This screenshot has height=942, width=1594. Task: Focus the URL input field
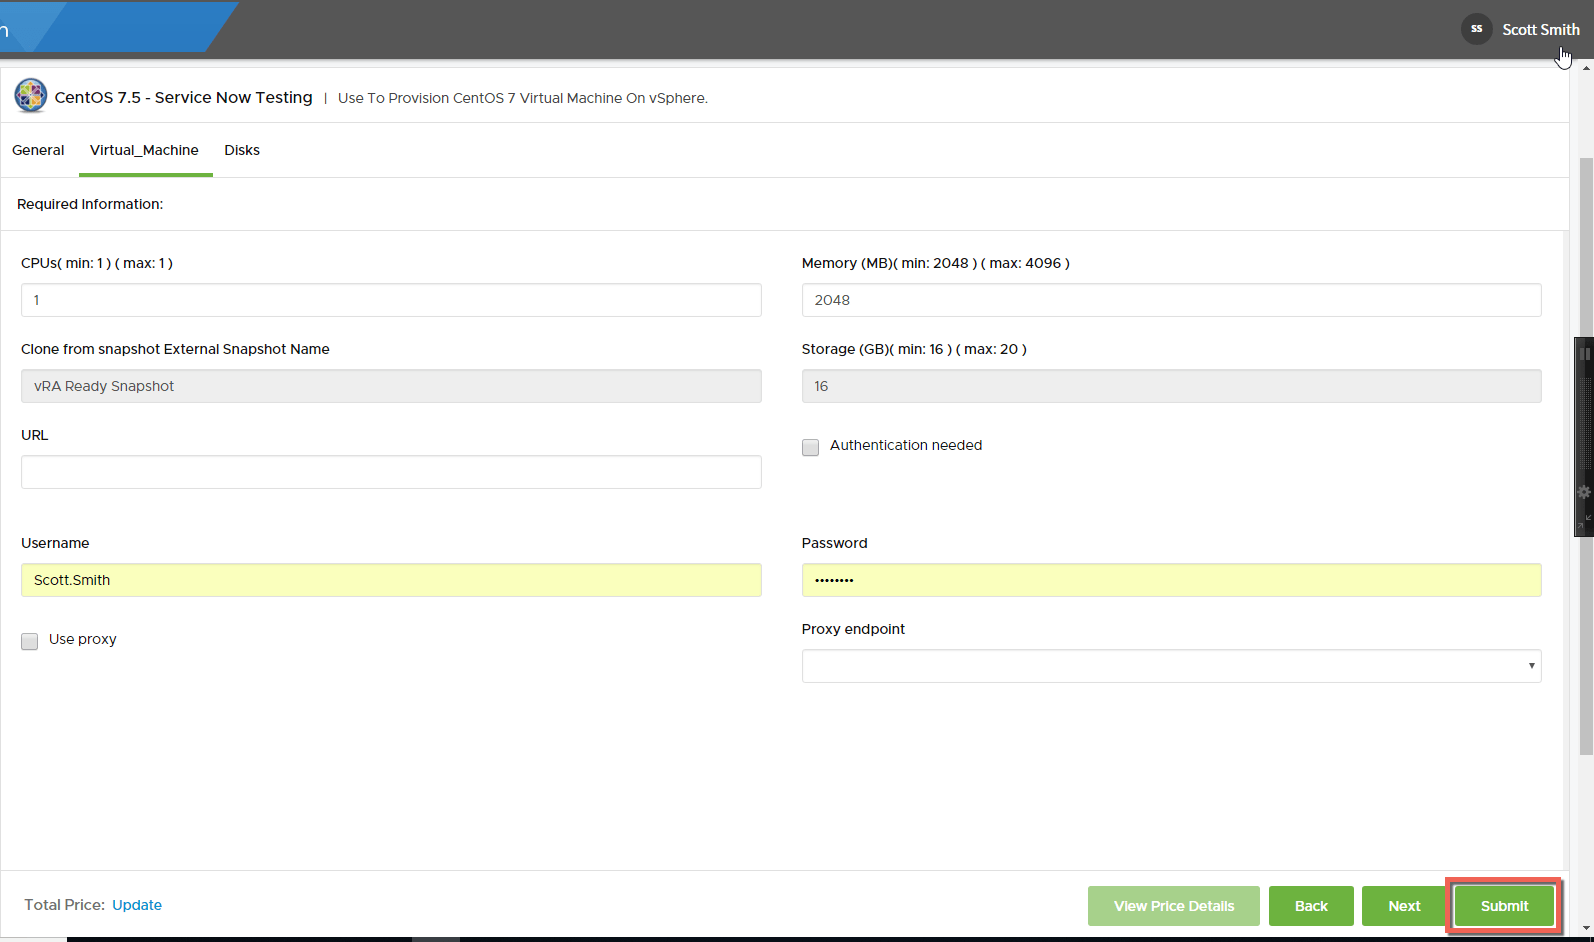(x=391, y=472)
